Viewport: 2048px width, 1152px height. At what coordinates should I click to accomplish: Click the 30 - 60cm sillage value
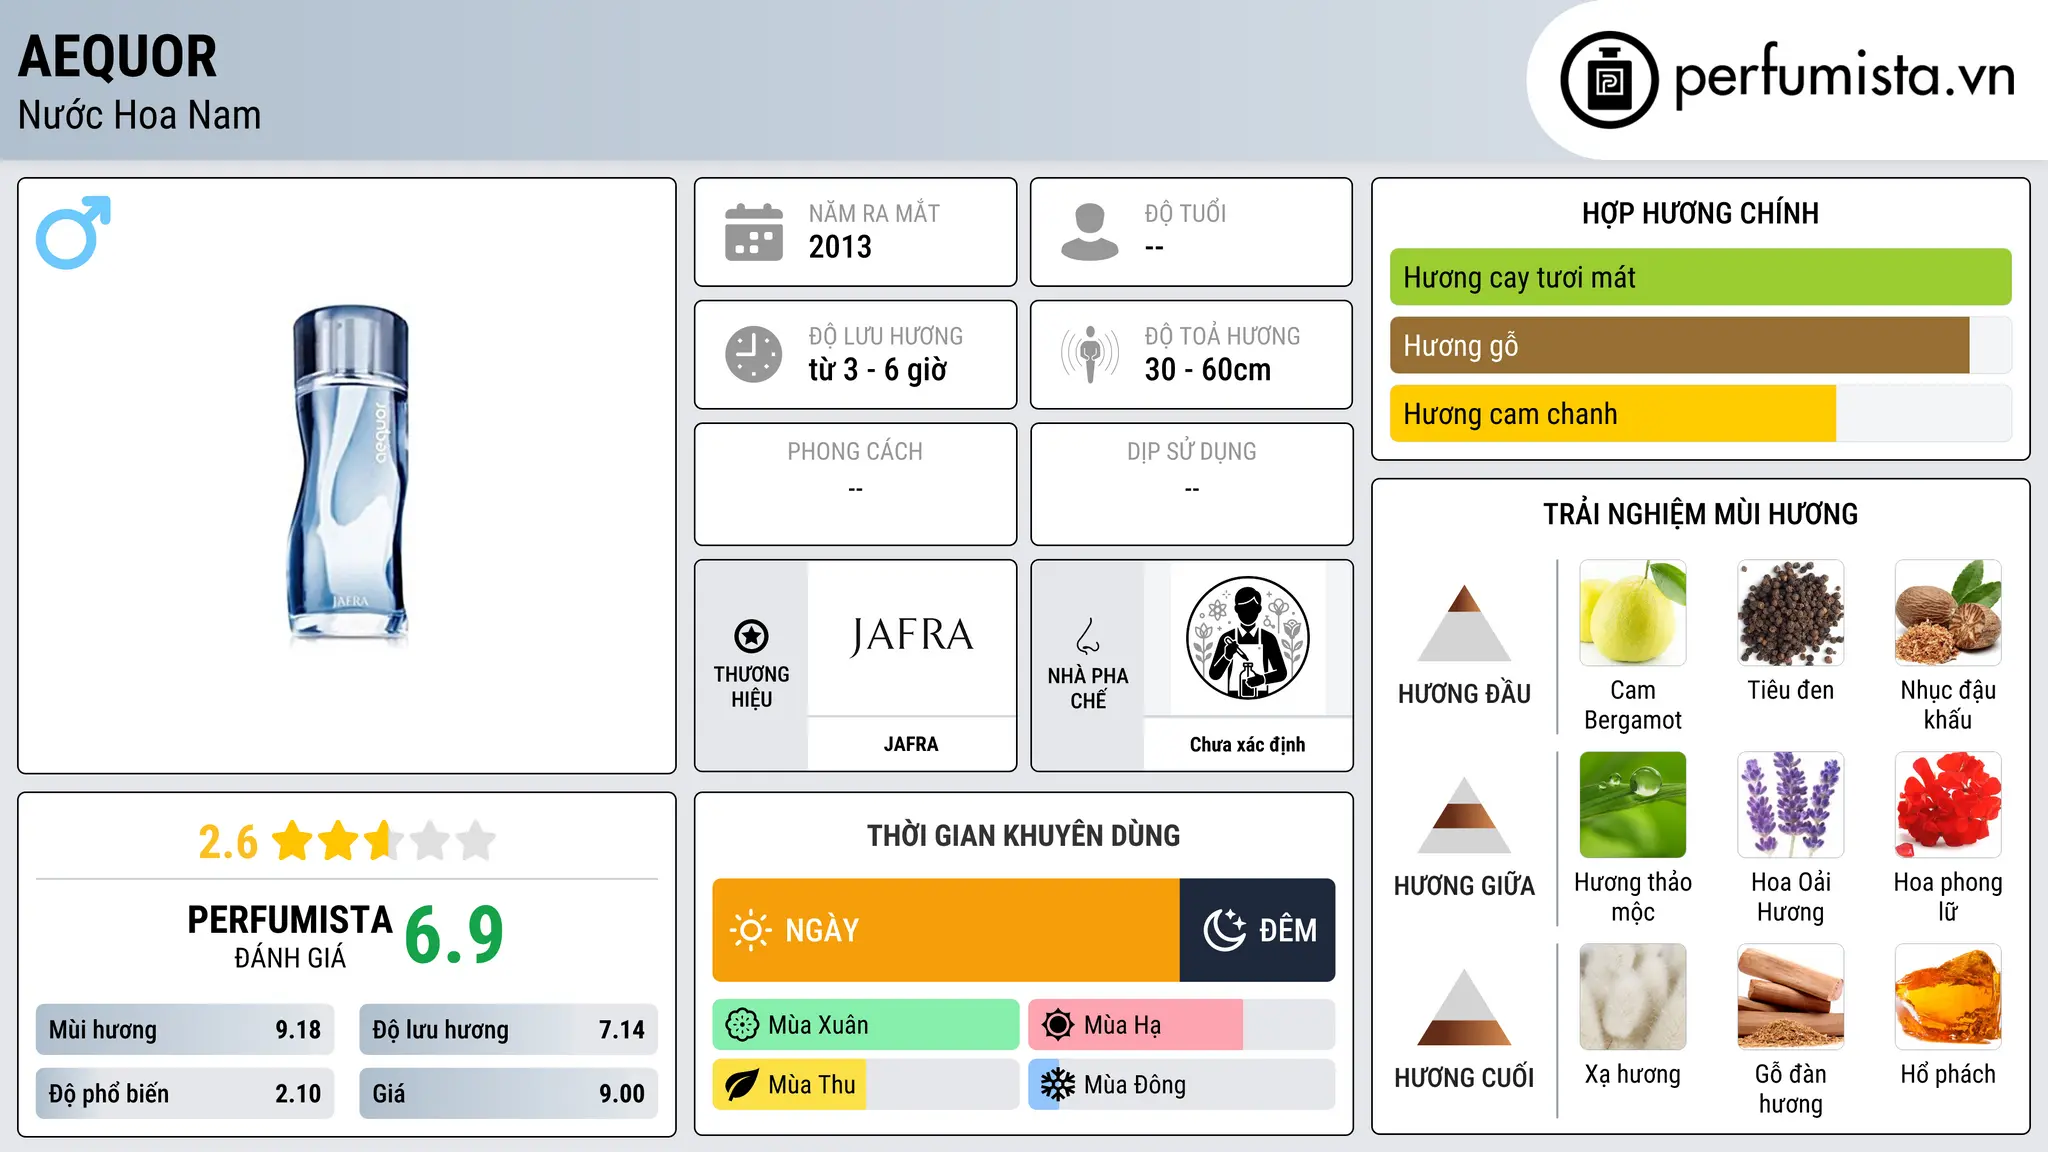tap(1207, 370)
